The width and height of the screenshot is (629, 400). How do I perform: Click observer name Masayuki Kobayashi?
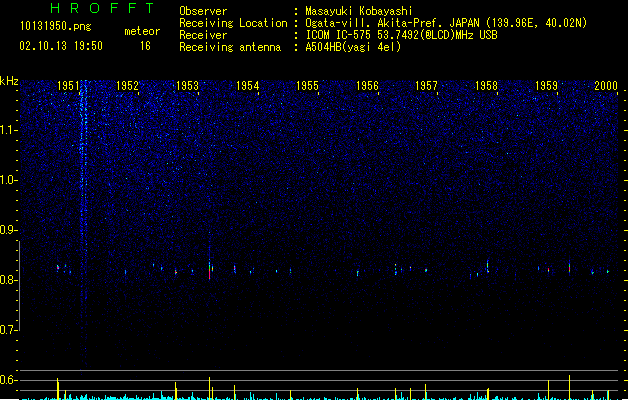coord(359,11)
